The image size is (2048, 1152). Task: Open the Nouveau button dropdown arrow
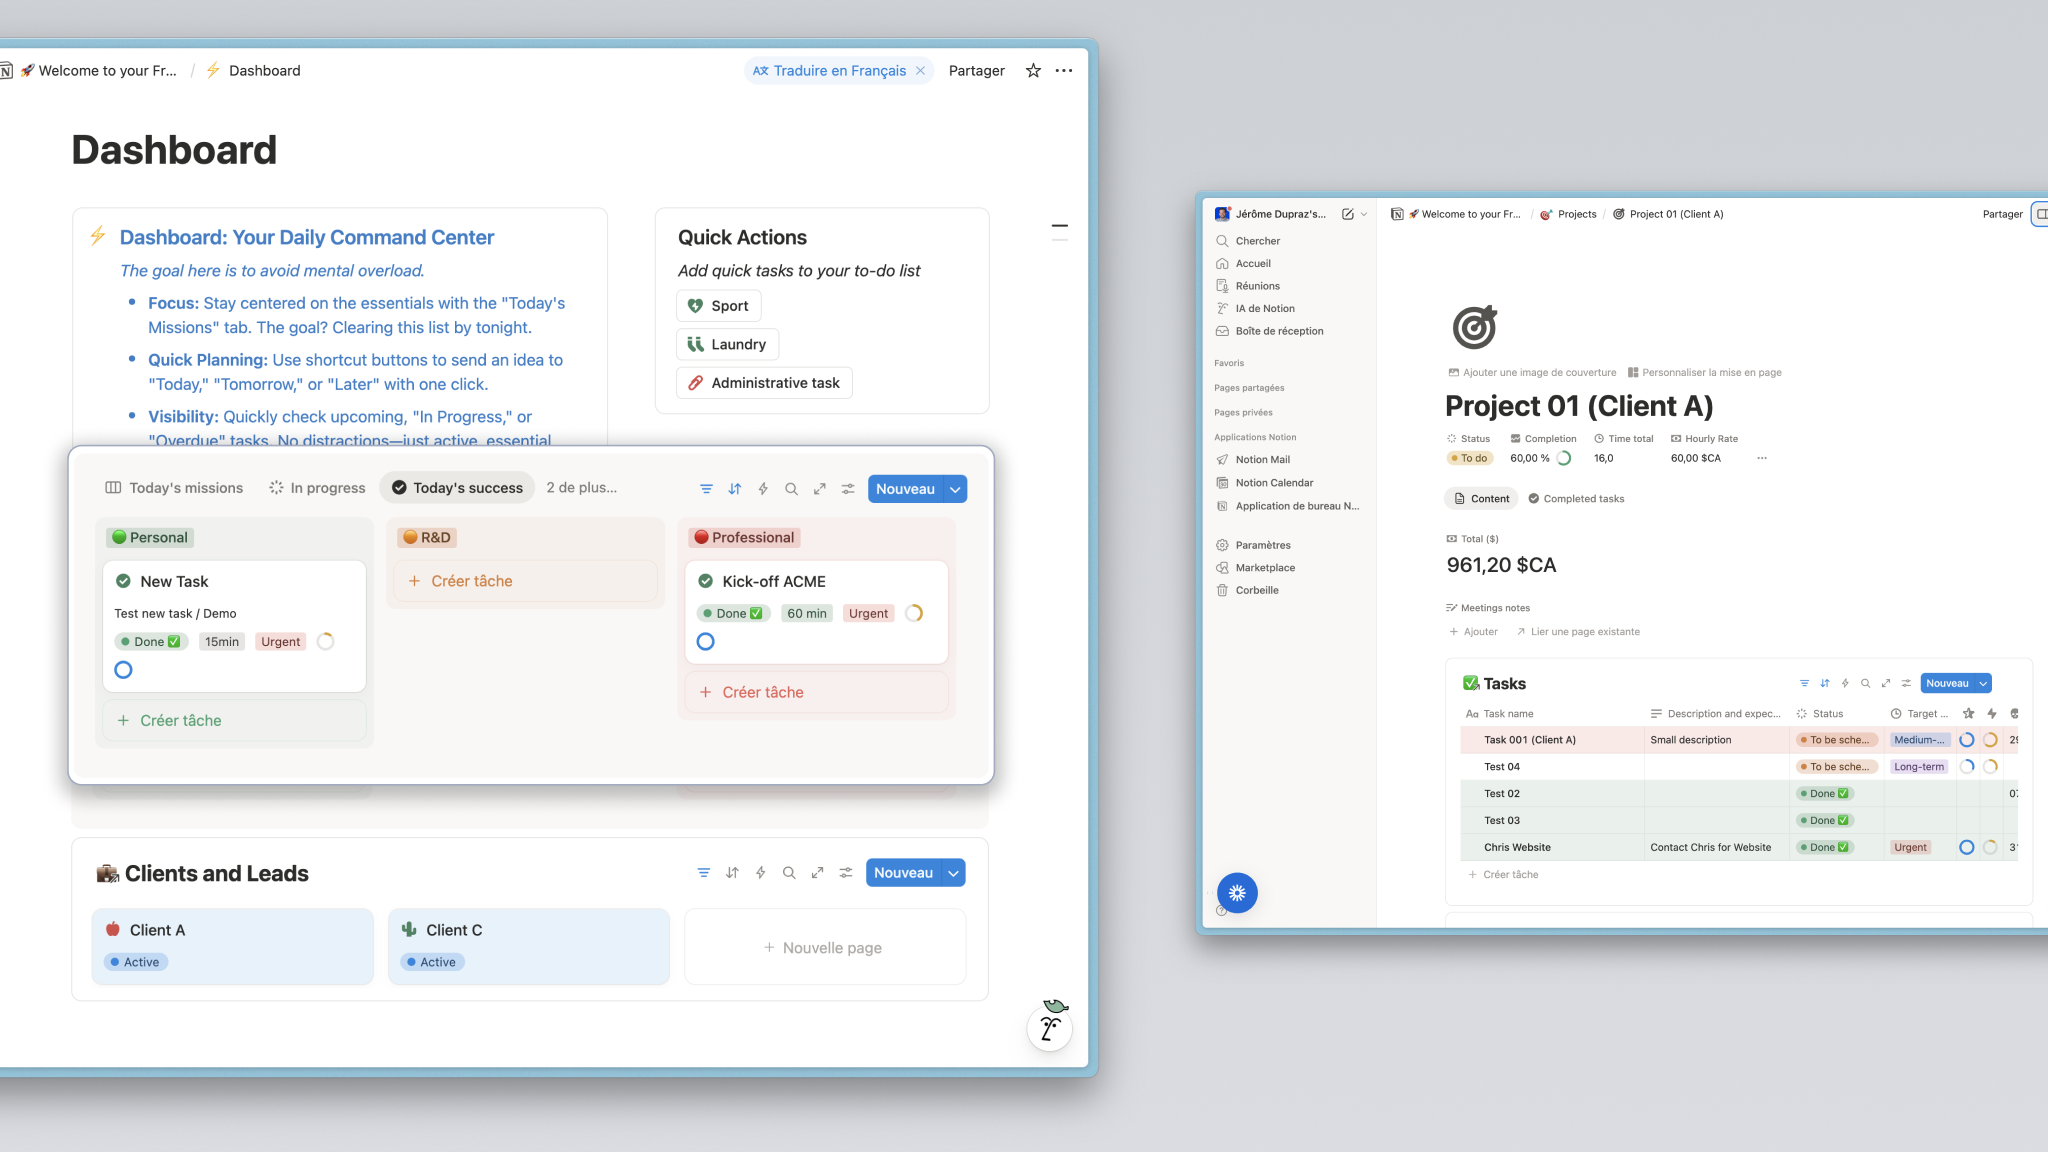click(954, 489)
